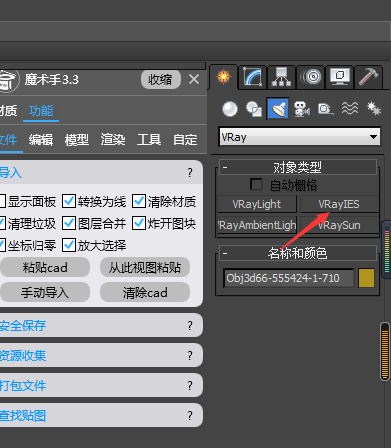
Task: Uncheck the 炸开图块 option
Action: [x=139, y=223]
